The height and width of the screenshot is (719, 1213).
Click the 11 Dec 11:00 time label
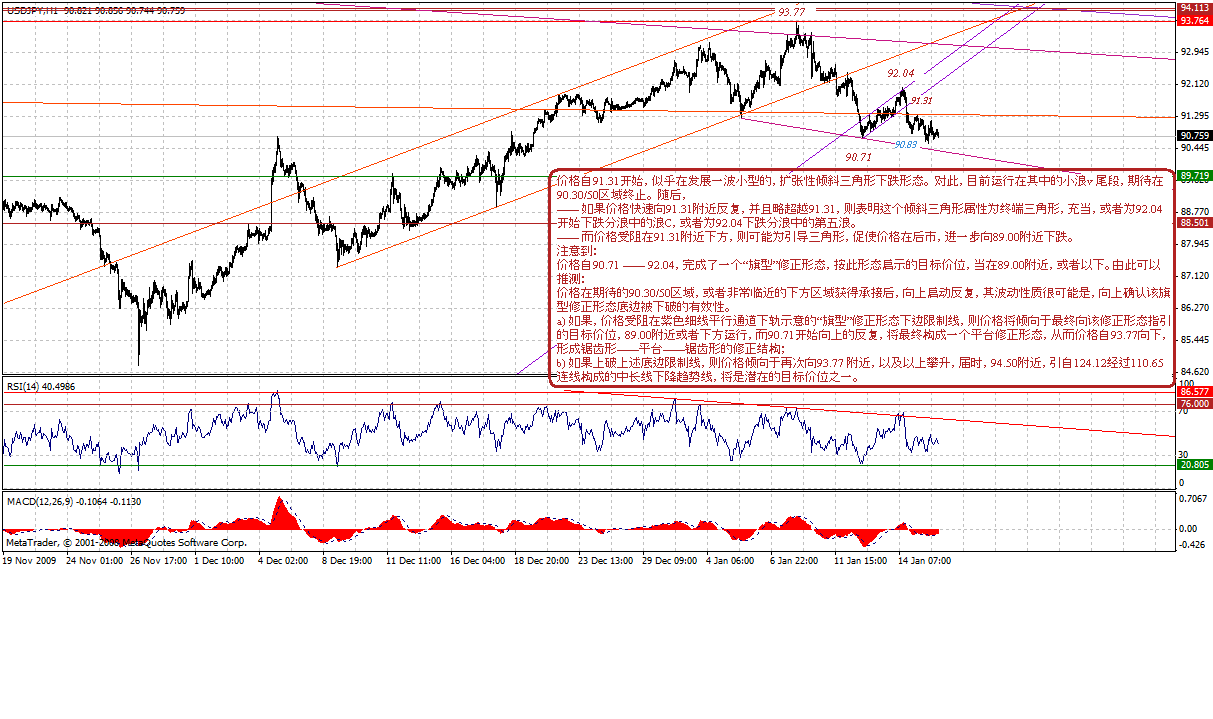click(413, 562)
